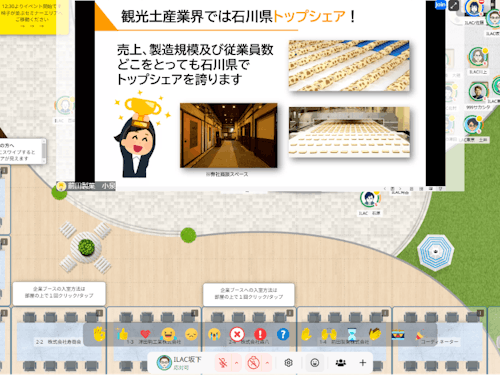This screenshot has height=375, width=500.
Task: Send the loudly crying face emoji
Action: coord(214,334)
